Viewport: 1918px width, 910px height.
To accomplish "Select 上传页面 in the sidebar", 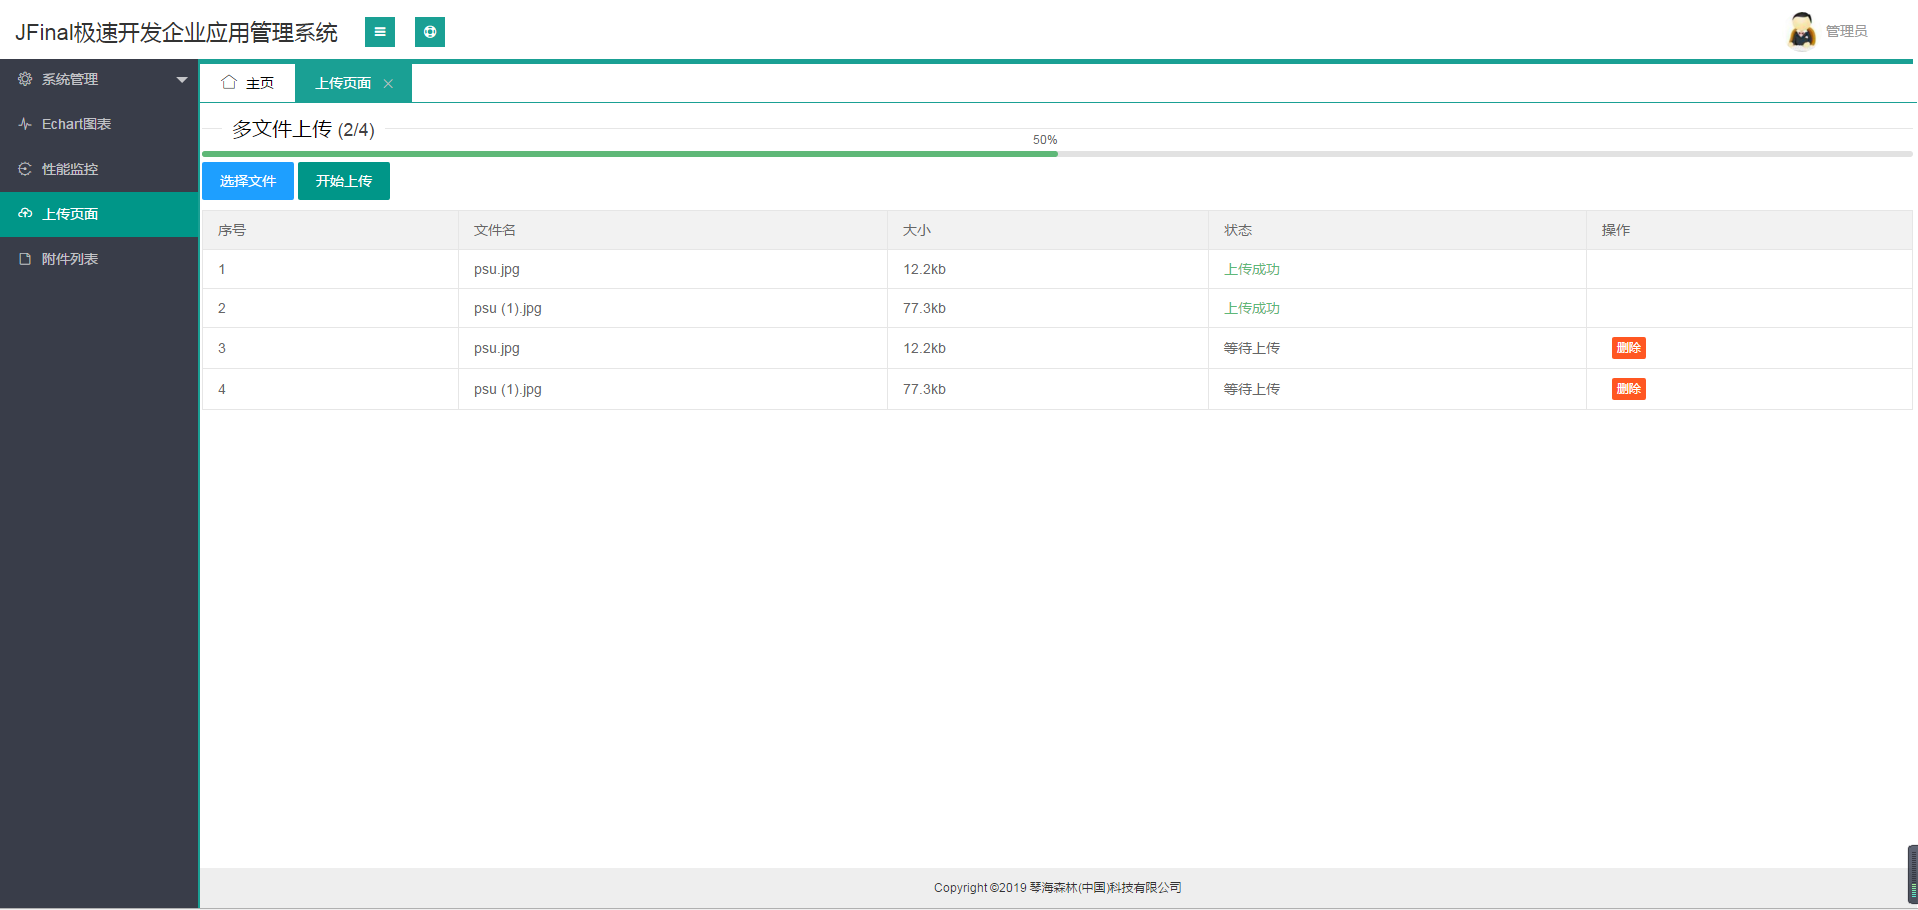I will 99,214.
